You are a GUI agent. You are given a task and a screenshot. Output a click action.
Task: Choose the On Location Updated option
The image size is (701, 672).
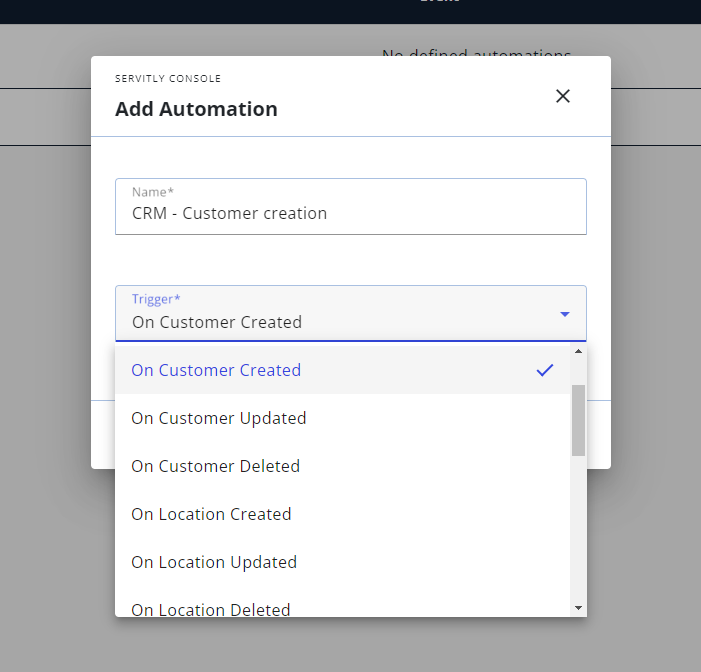point(214,562)
